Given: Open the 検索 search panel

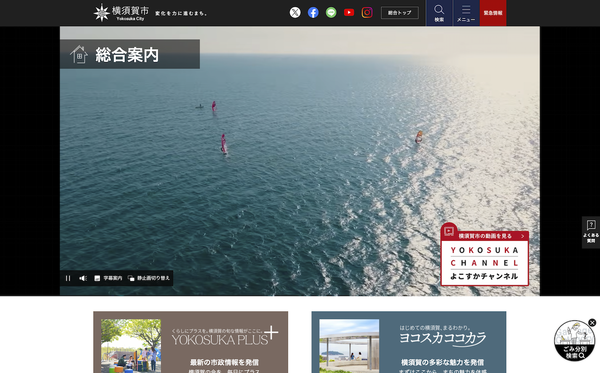Looking at the screenshot, I should [x=439, y=13].
